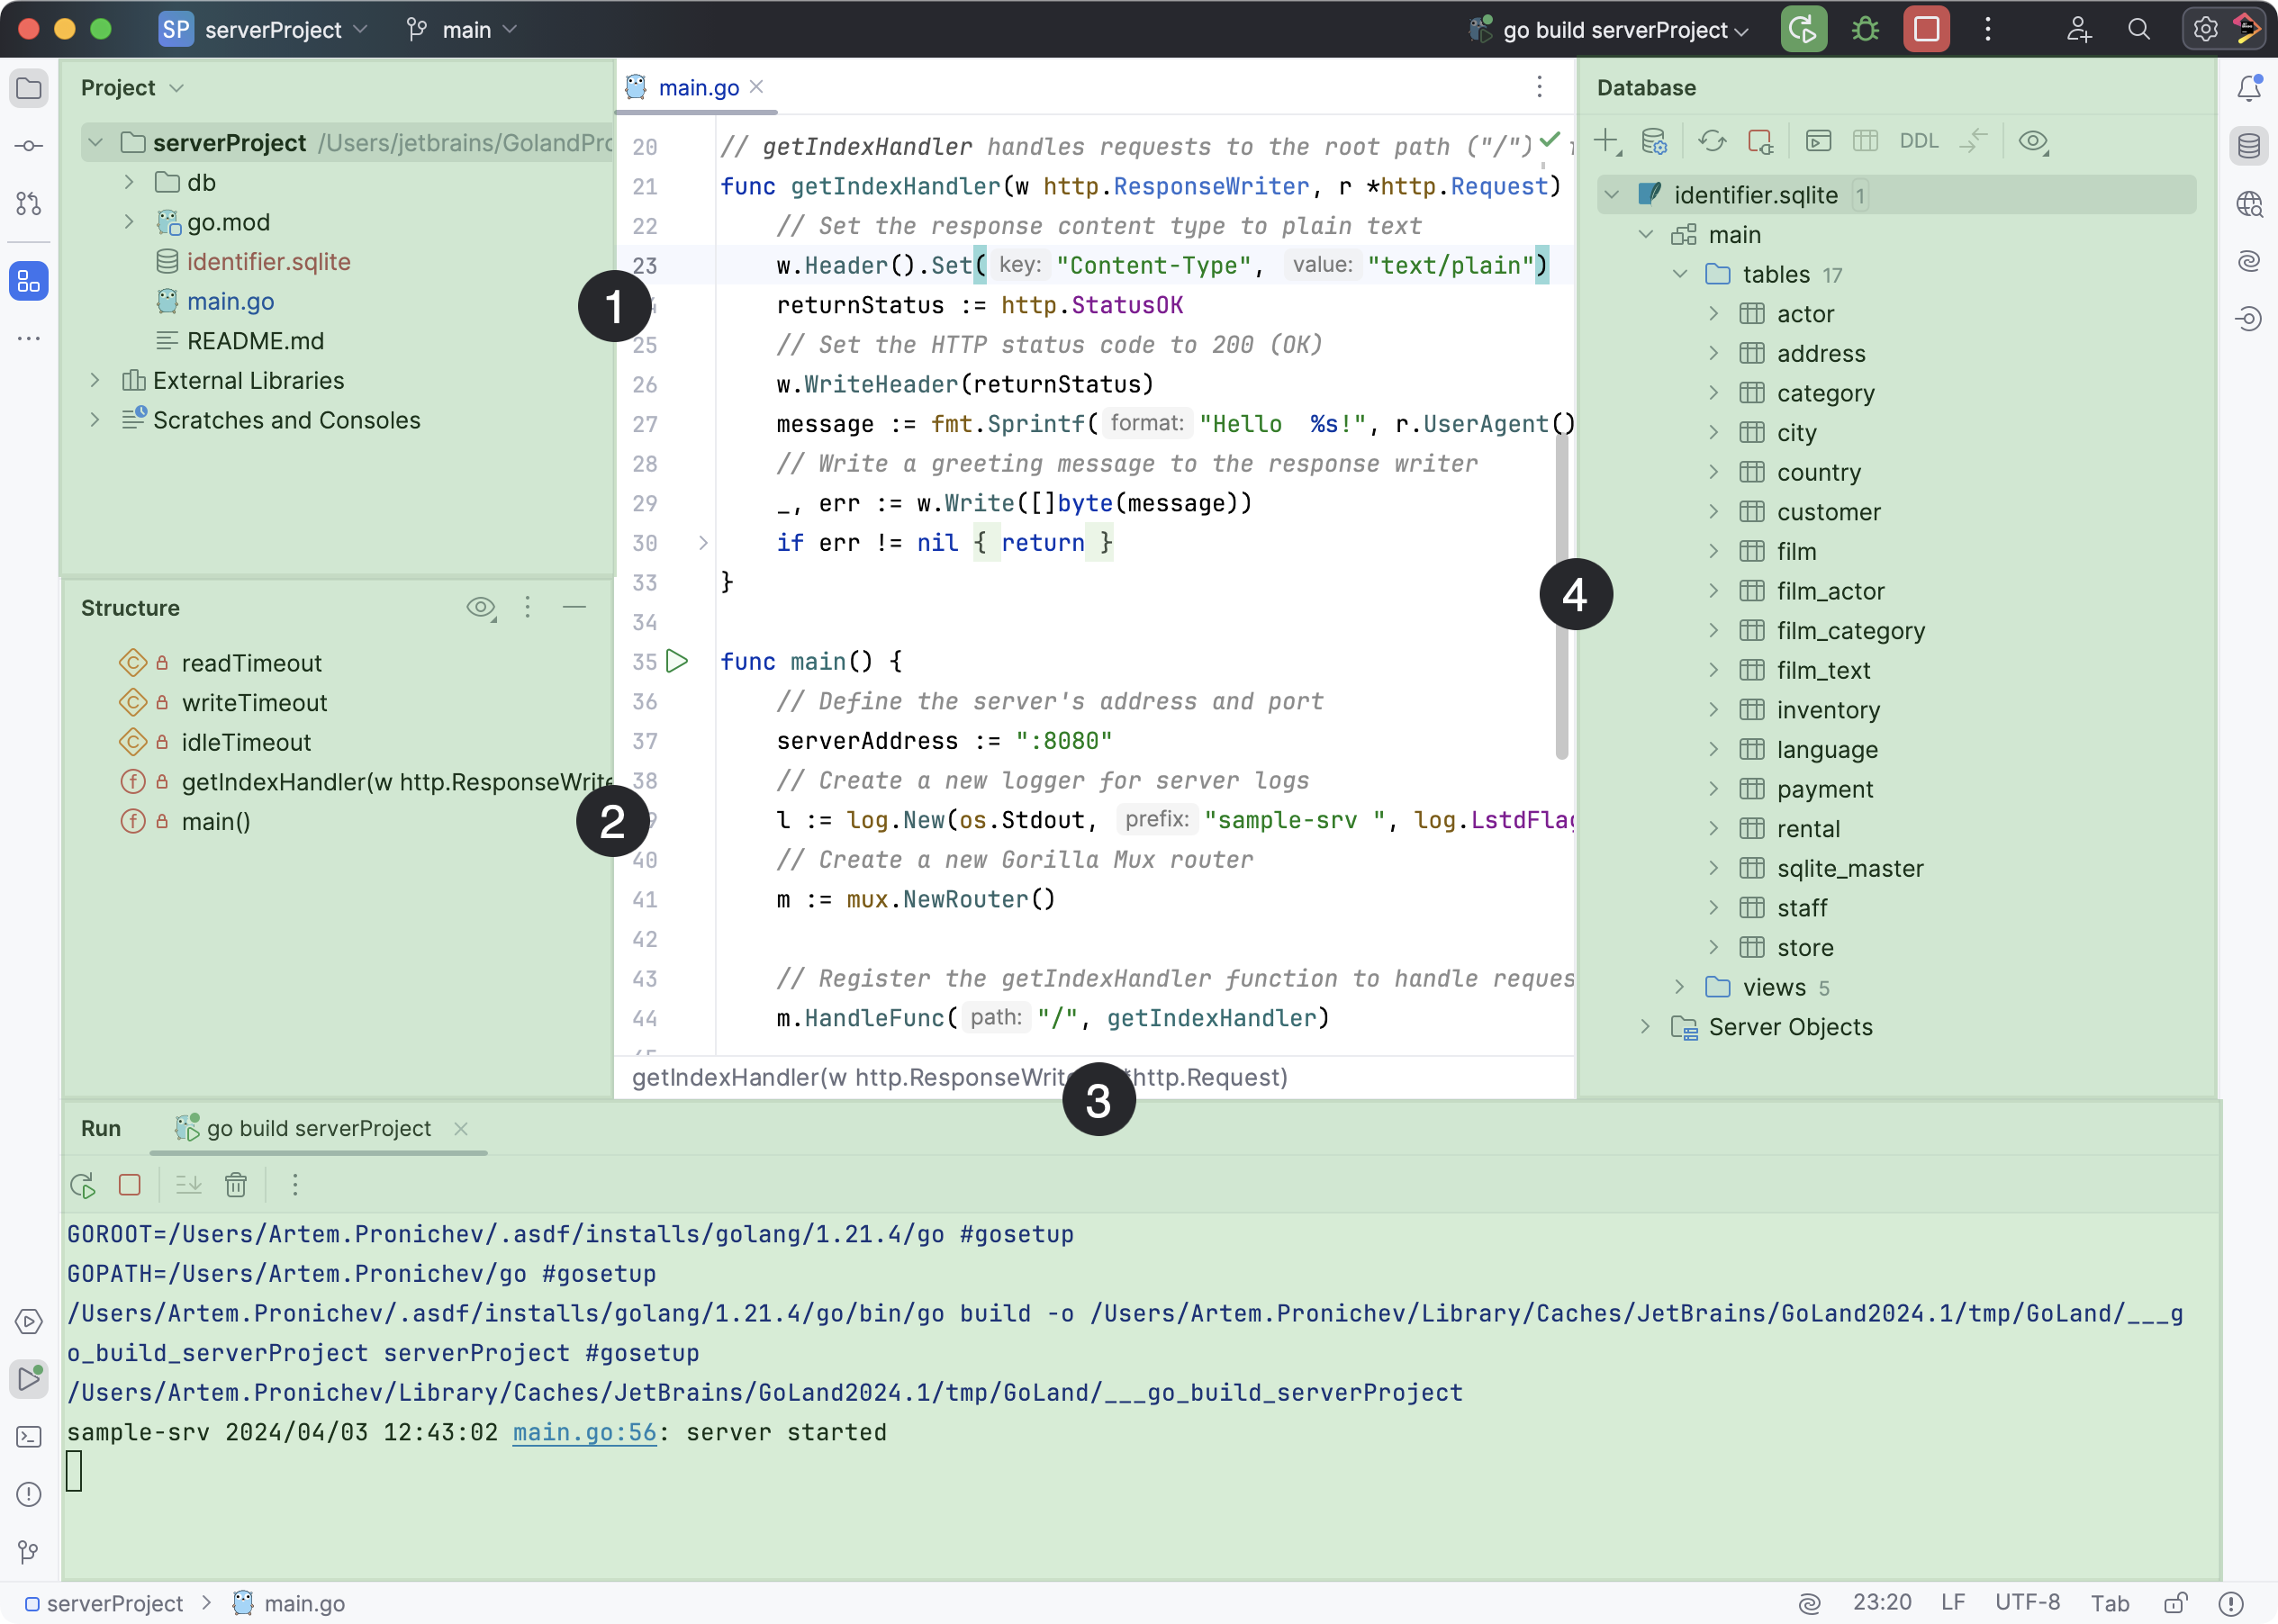Collapse the tables folder in Database panel
Viewport: 2278px width, 1624px height.
(1679, 274)
